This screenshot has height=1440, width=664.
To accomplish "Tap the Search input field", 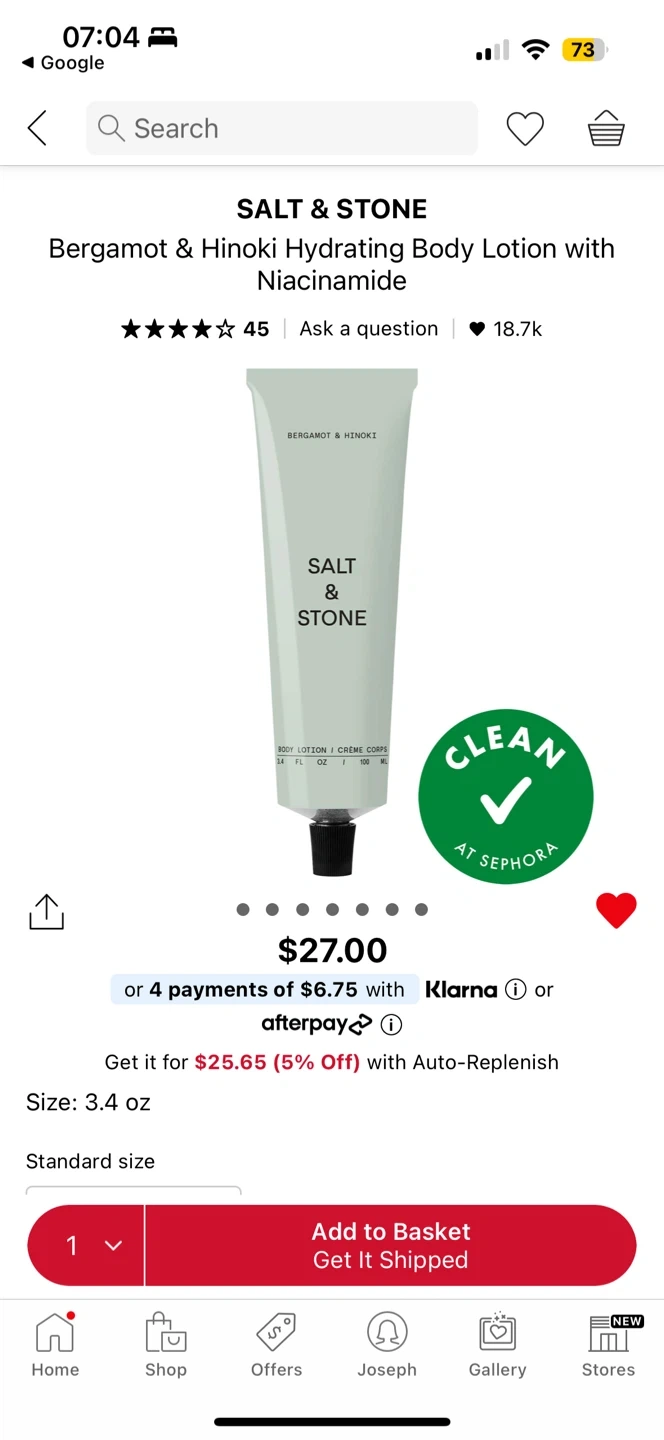I will click(x=282, y=128).
